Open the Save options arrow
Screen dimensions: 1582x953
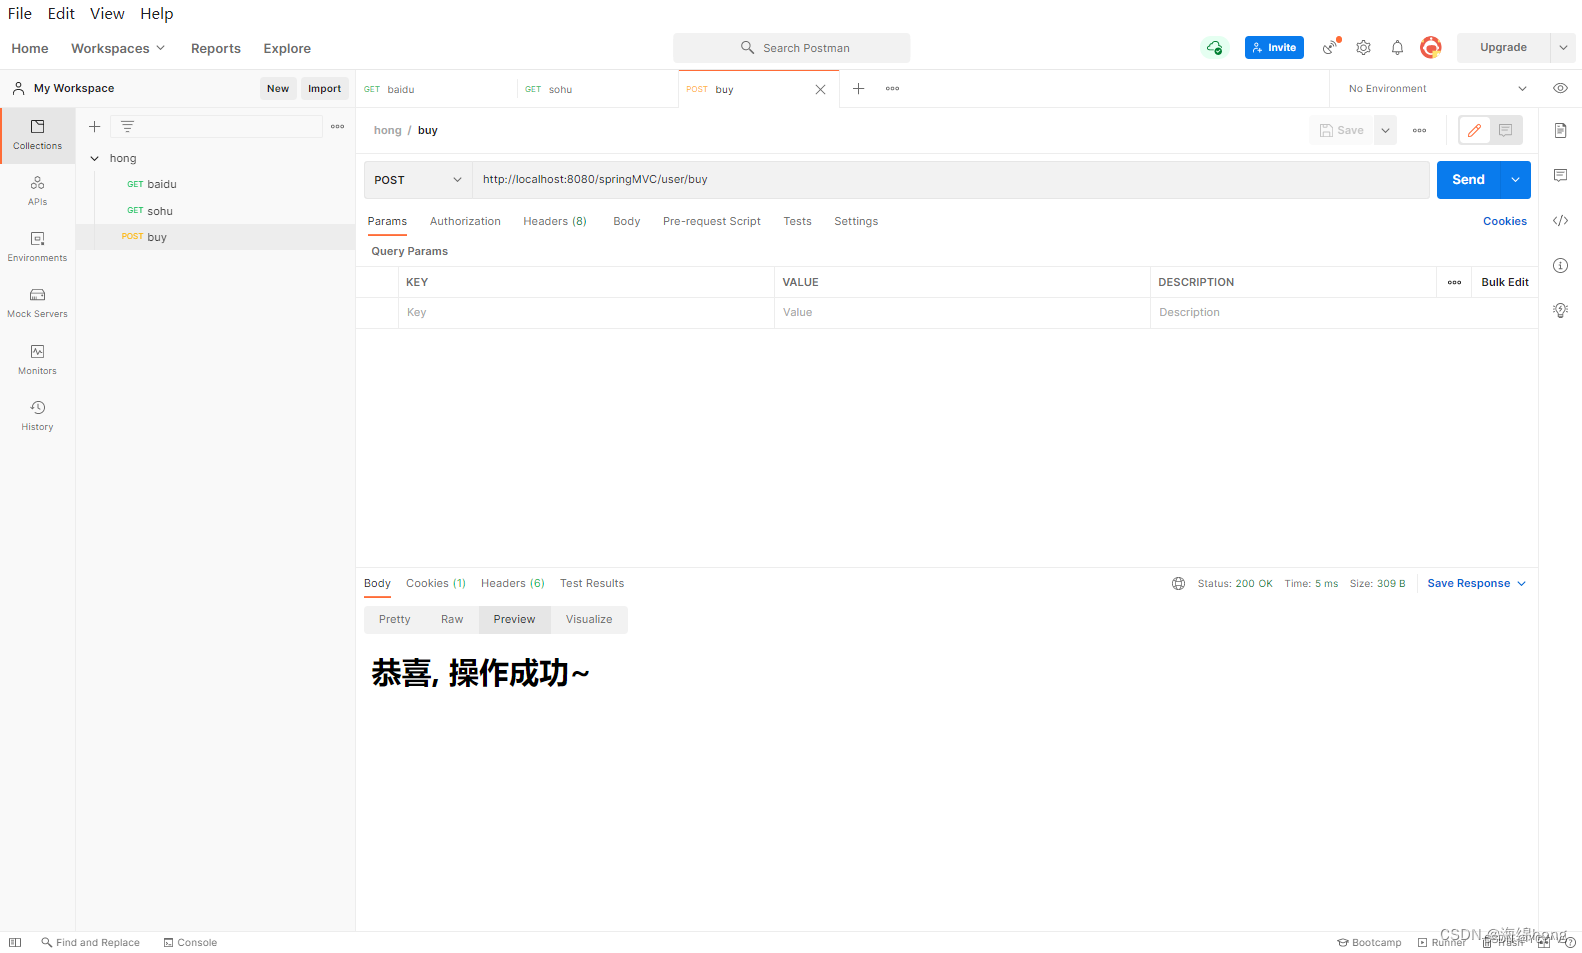point(1385,130)
